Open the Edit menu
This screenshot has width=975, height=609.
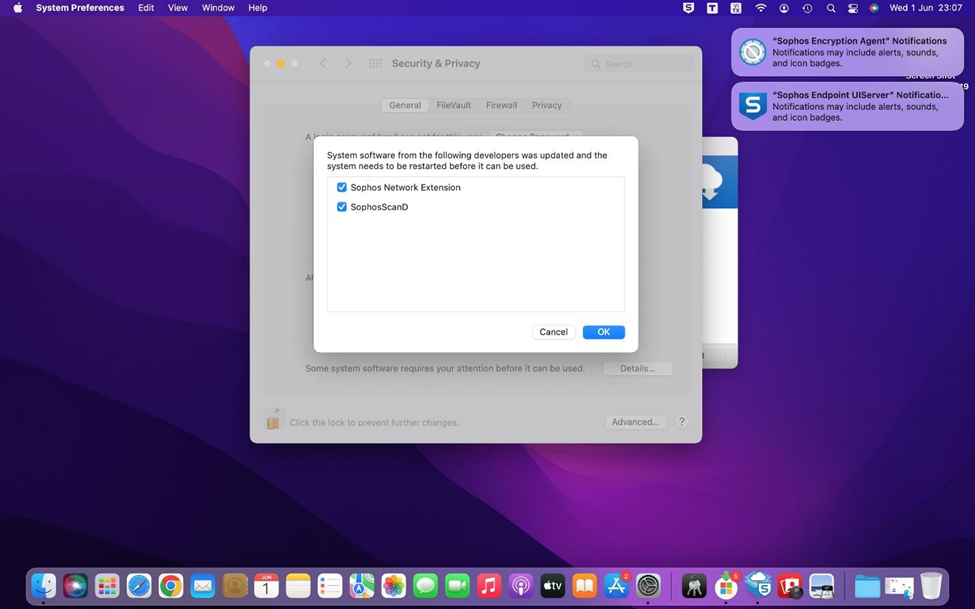click(146, 8)
